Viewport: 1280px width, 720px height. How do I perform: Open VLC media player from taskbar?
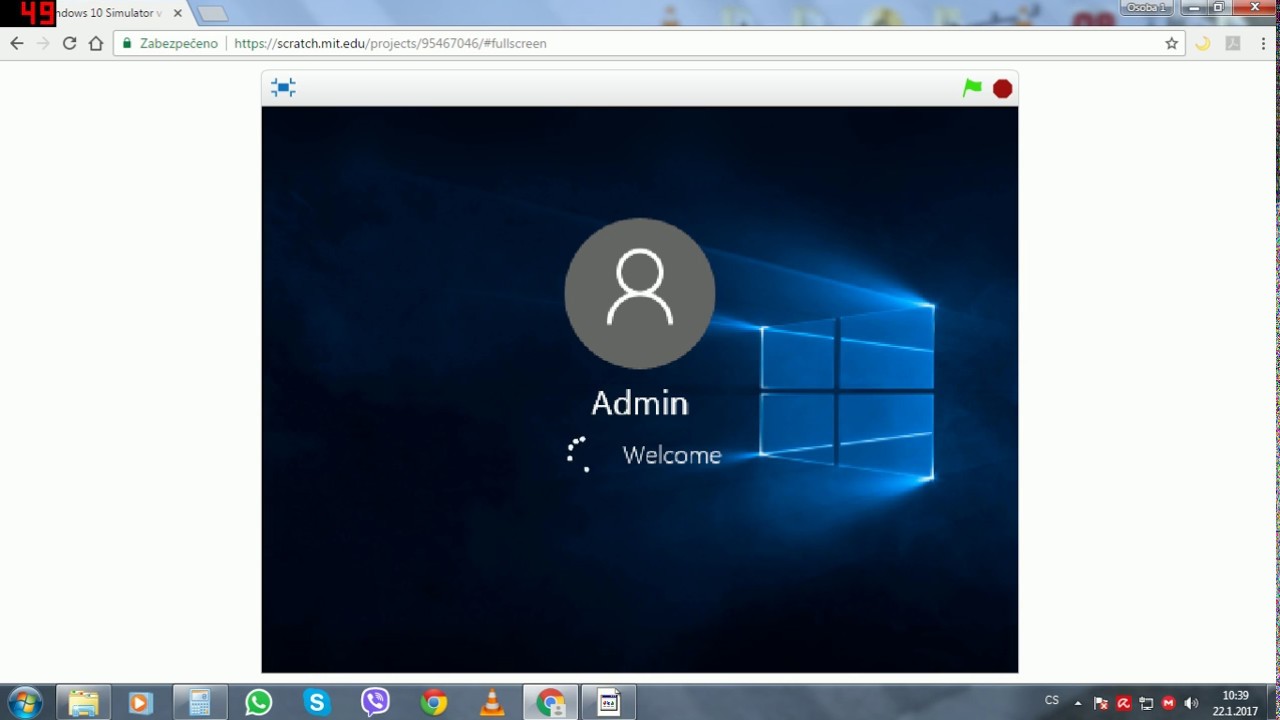pyautogui.click(x=492, y=703)
